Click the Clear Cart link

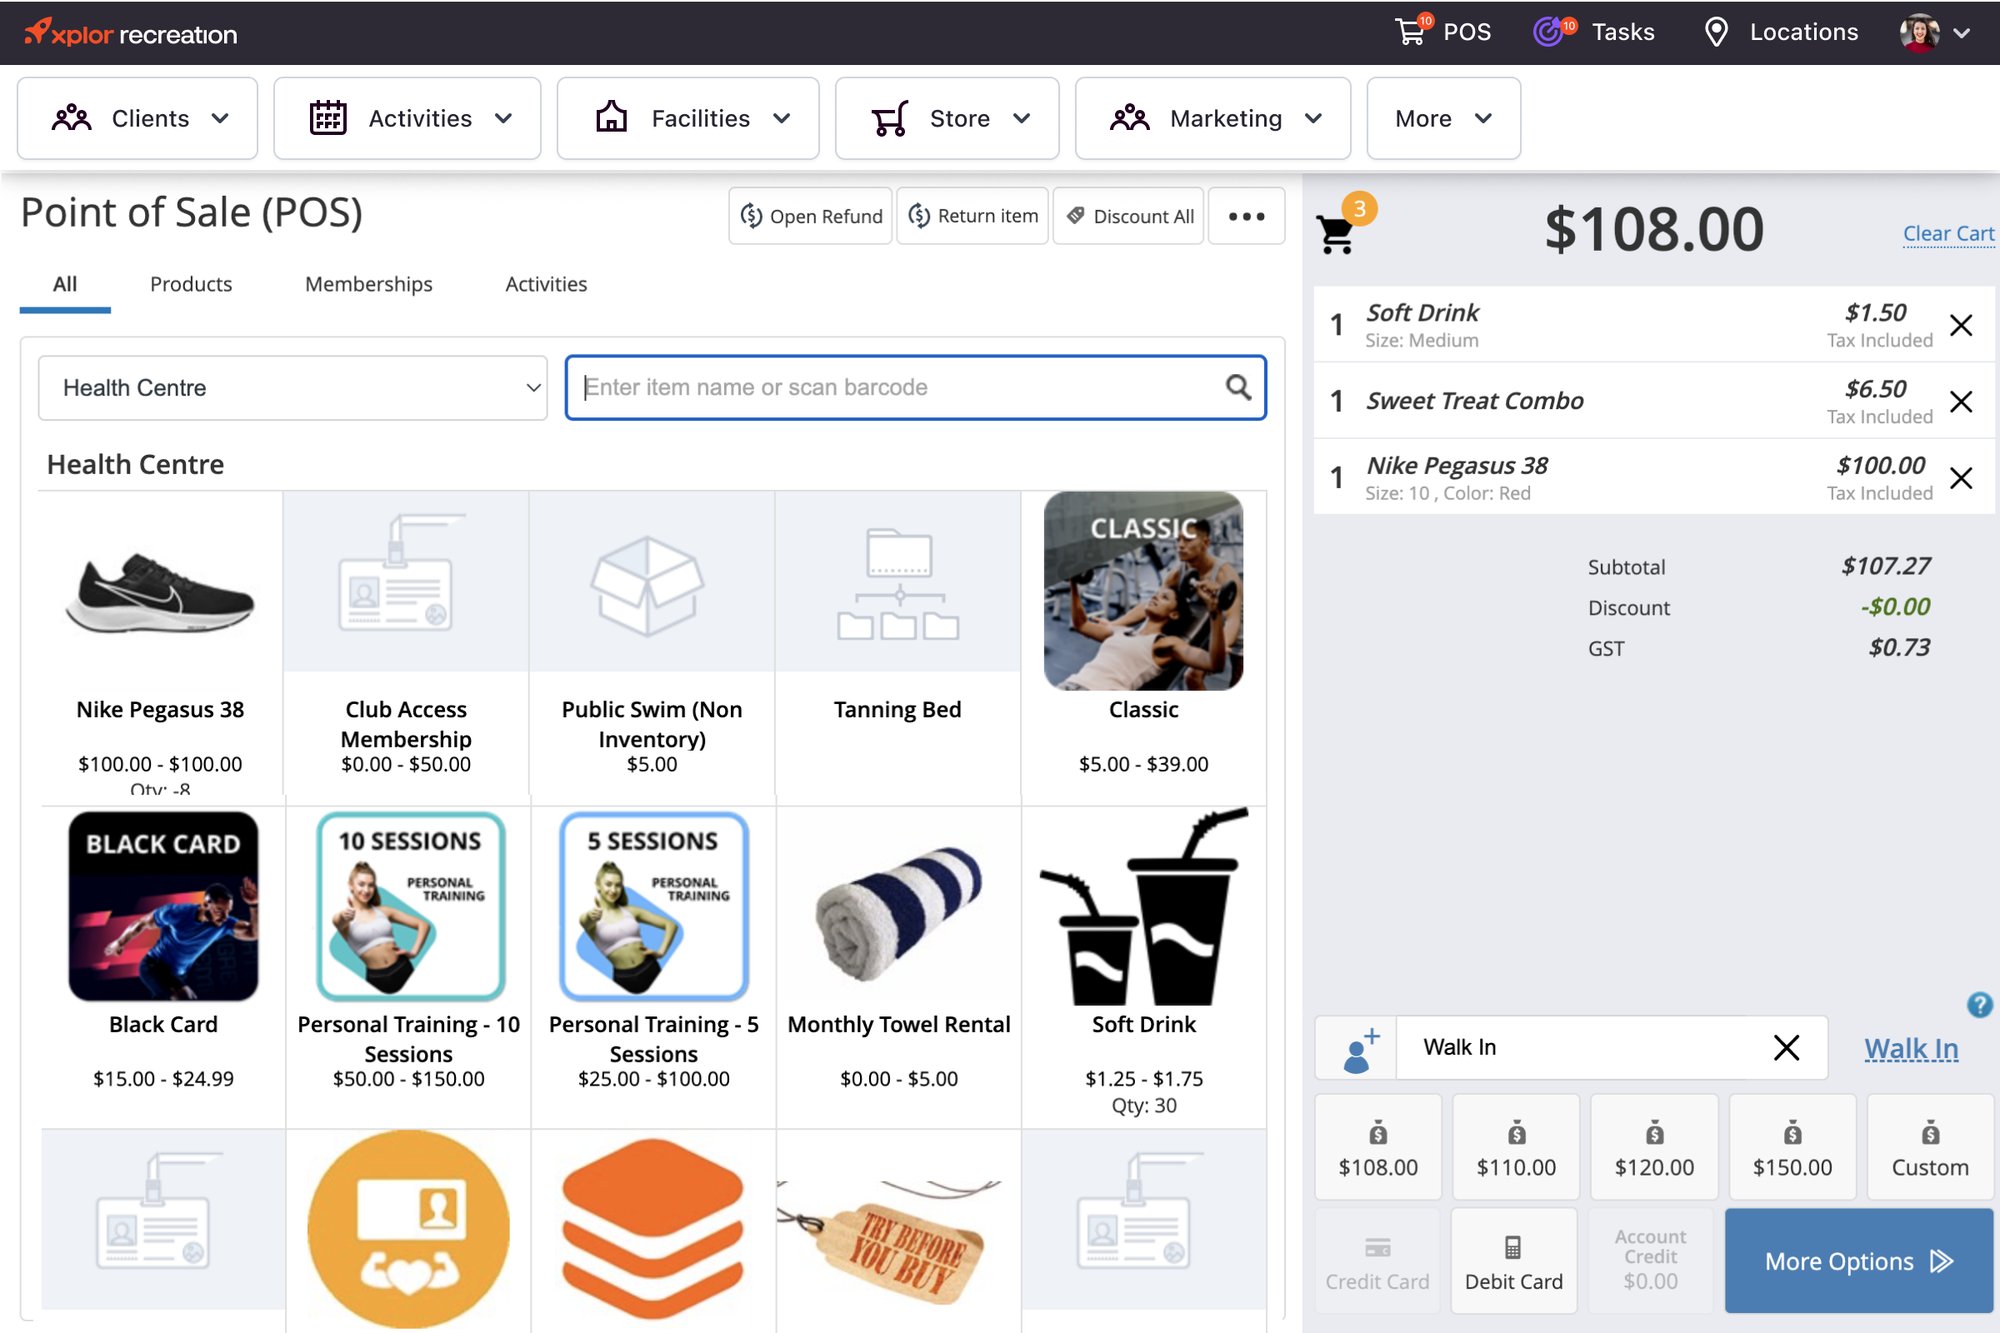click(x=1948, y=233)
